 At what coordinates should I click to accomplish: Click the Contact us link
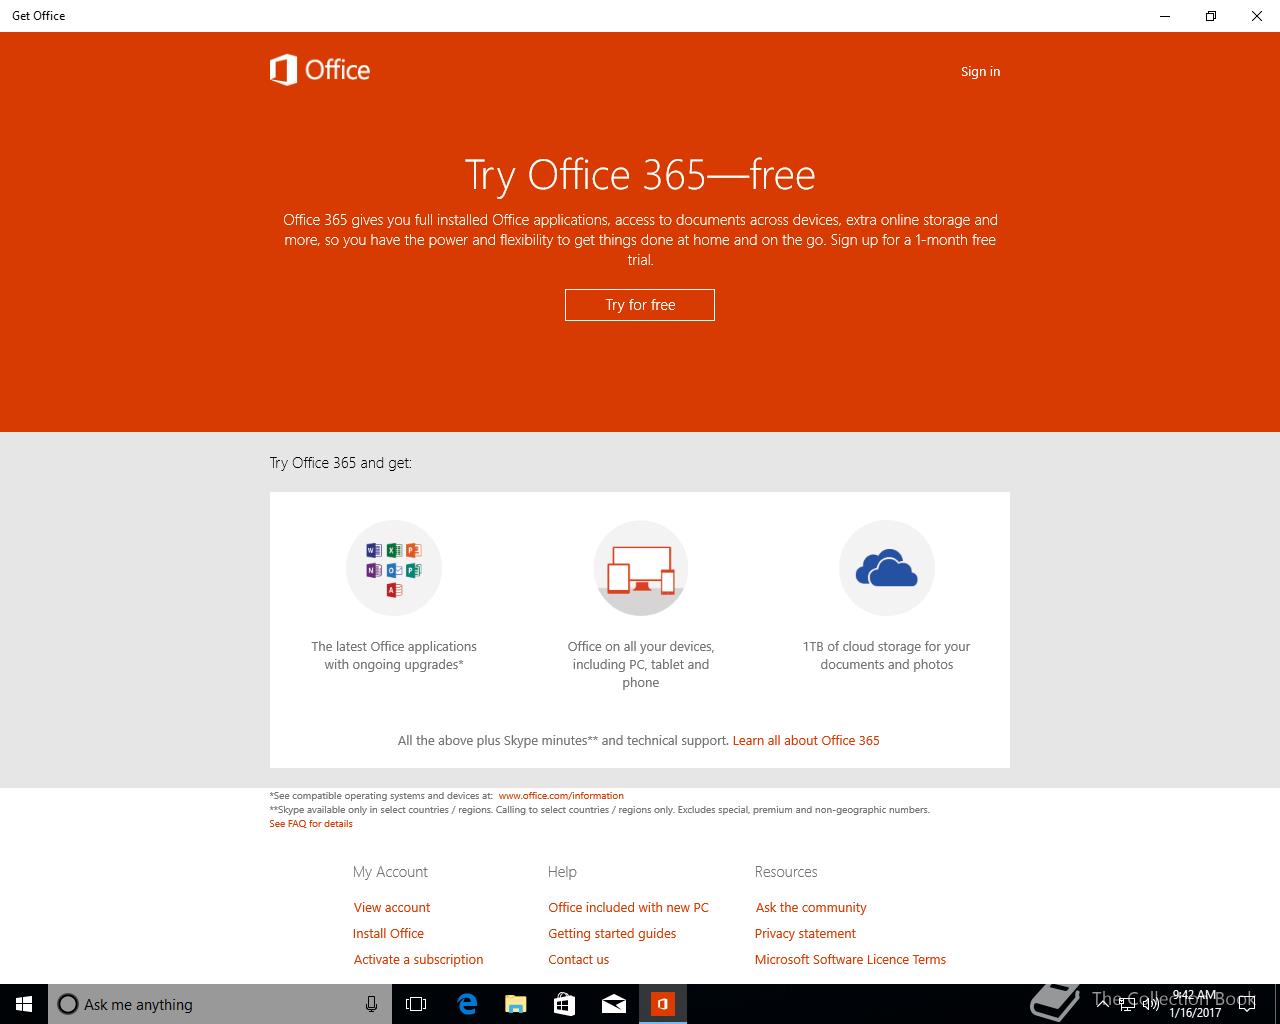click(x=578, y=959)
